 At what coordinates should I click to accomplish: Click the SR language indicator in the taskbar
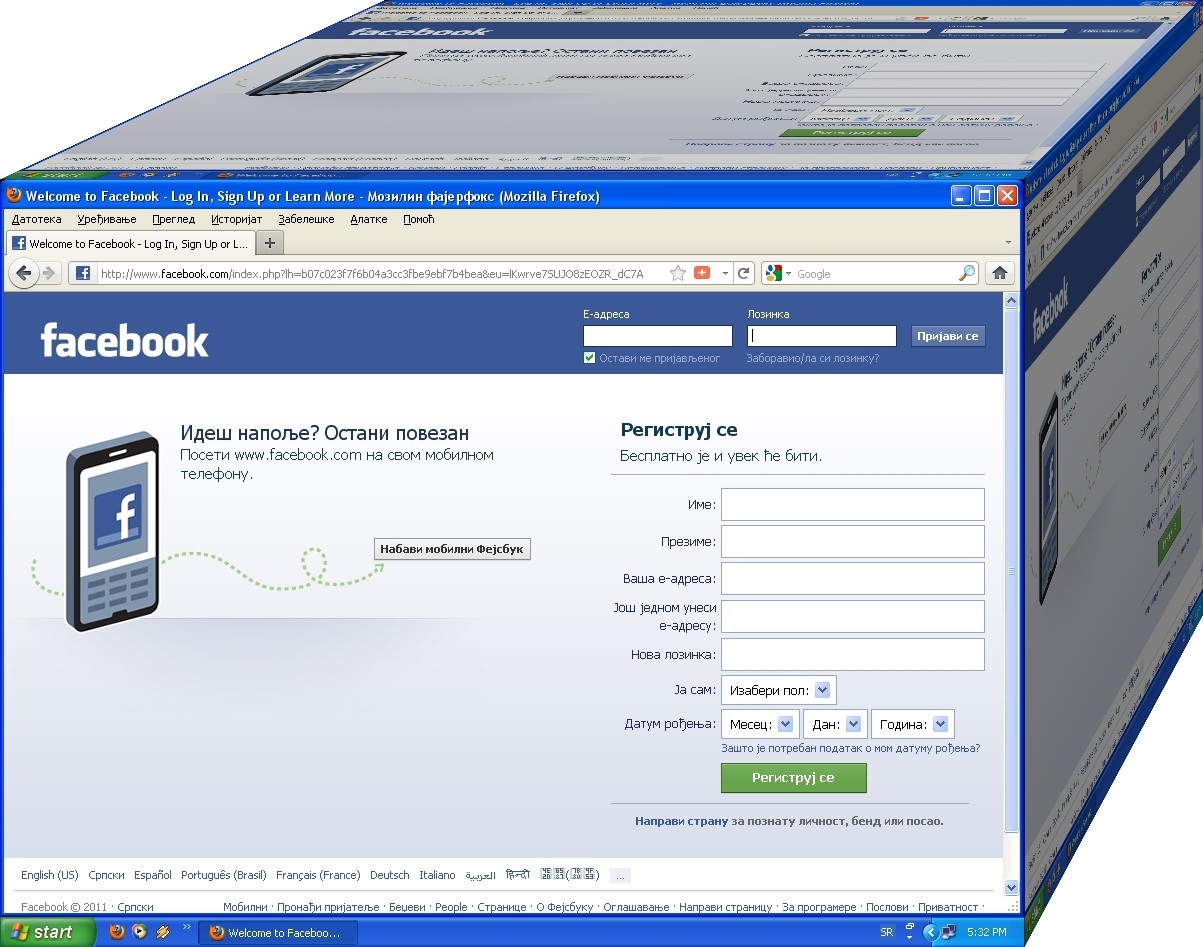coord(887,932)
